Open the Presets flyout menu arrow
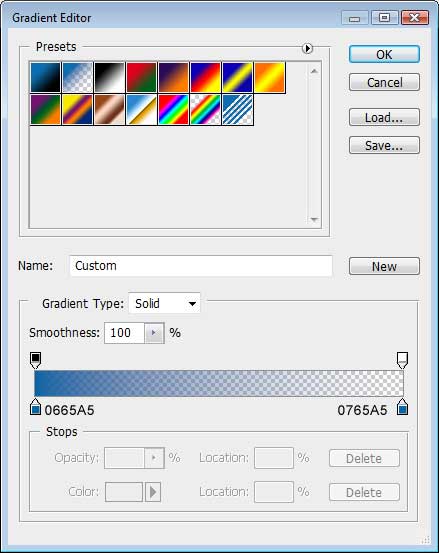Image resolution: width=439 pixels, height=553 pixels. [307, 48]
